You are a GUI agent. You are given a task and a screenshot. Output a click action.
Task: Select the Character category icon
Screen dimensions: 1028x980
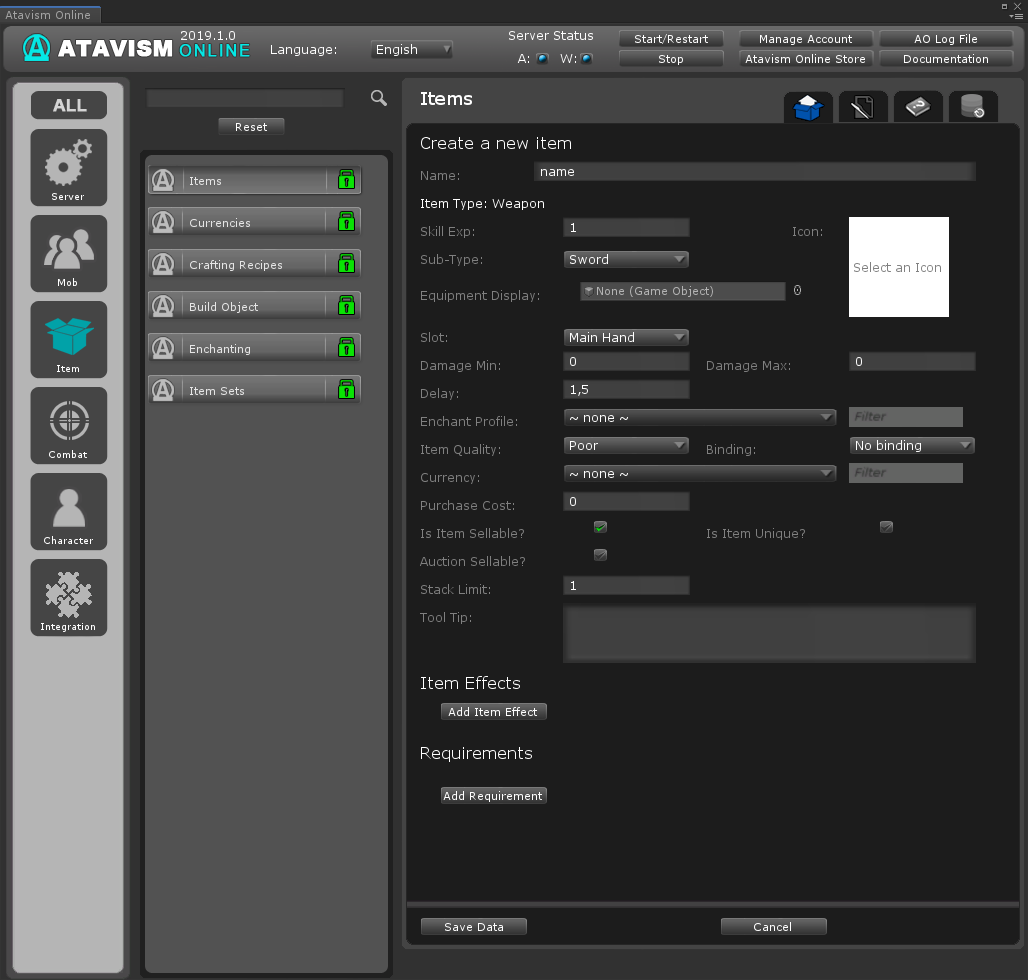coord(68,510)
